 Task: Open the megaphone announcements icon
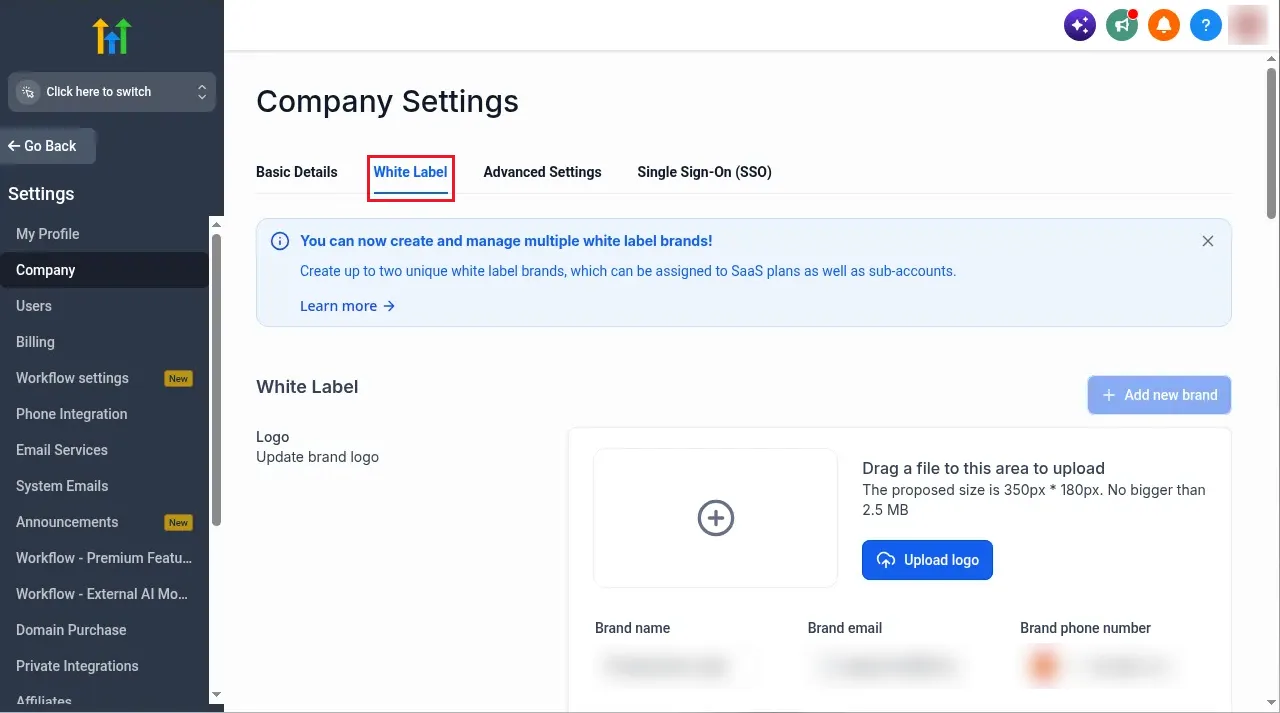(x=1122, y=25)
